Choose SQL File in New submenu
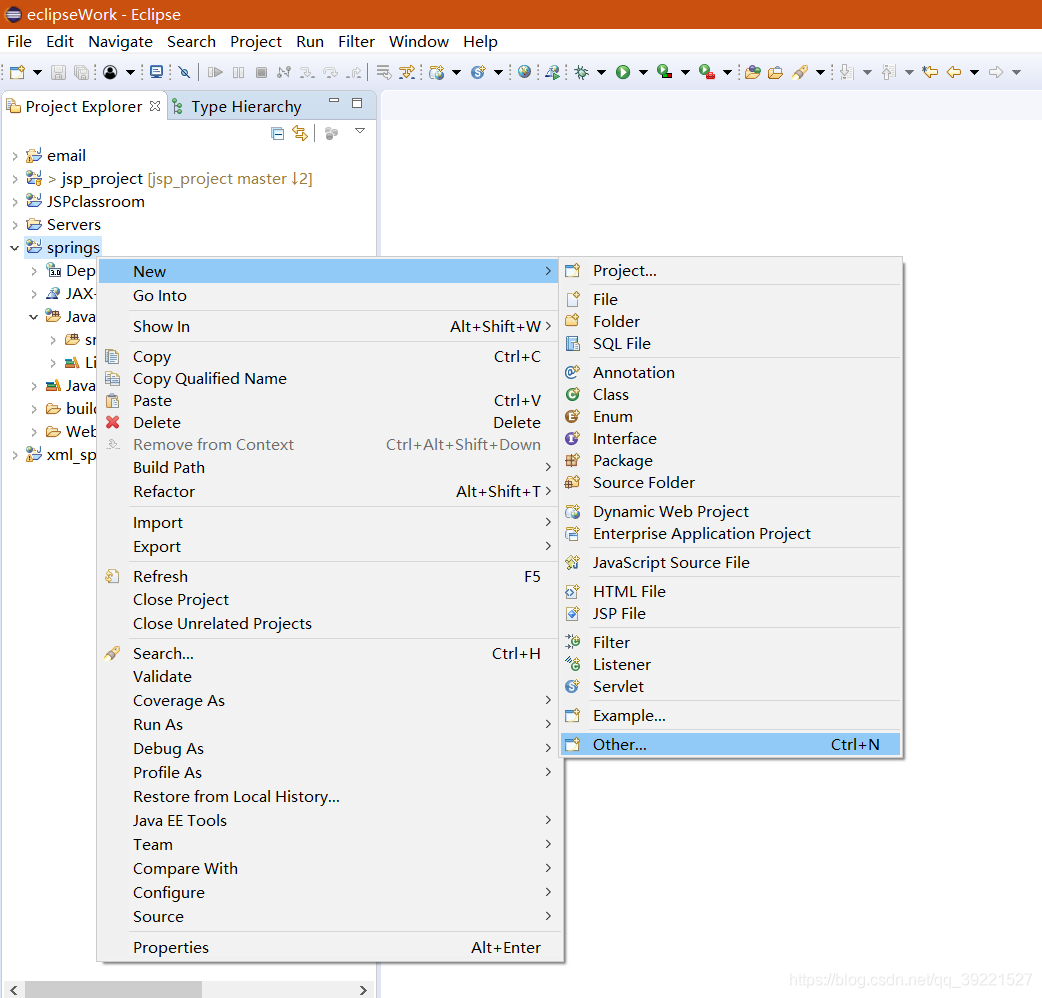This screenshot has width=1042, height=998. point(731,344)
